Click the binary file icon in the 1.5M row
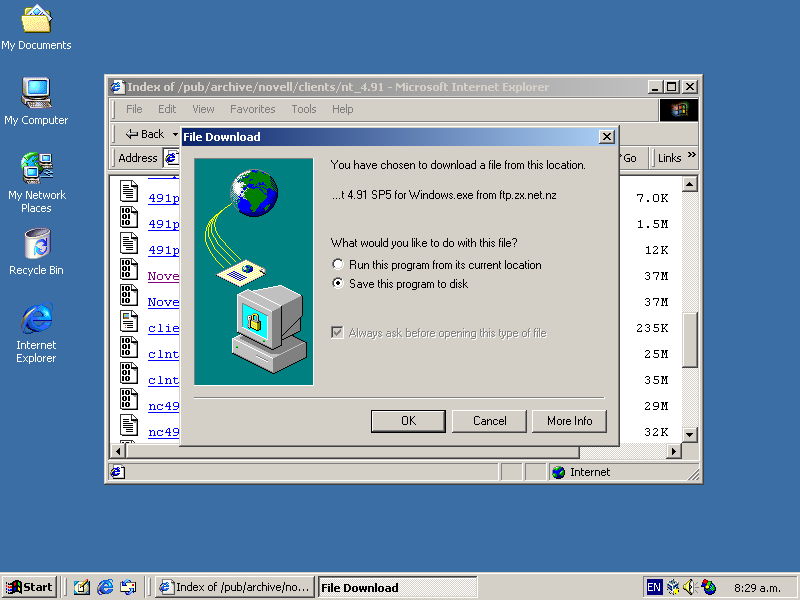800x600 pixels. [129, 217]
